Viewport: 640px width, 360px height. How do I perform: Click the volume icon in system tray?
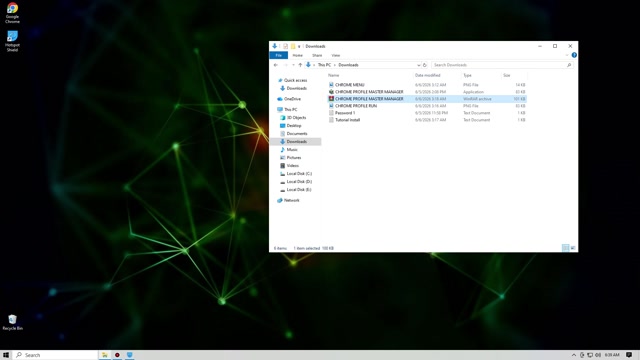(x=598, y=355)
